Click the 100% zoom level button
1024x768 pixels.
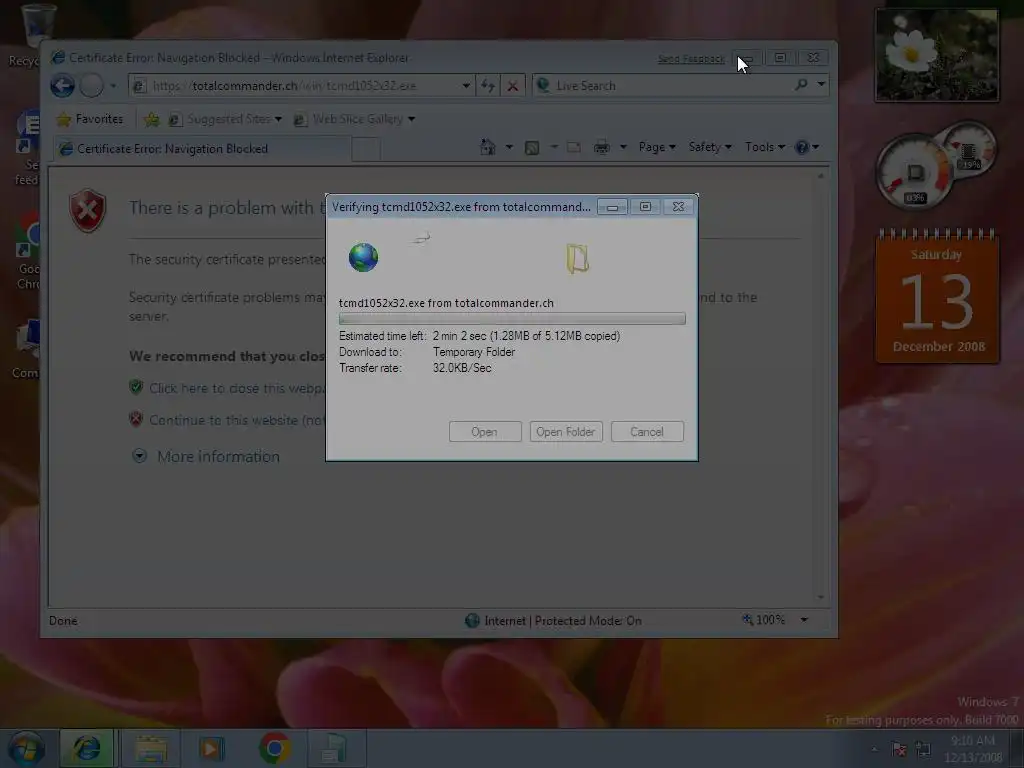pos(764,619)
